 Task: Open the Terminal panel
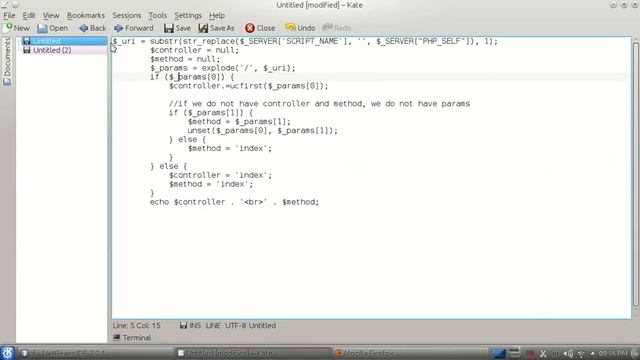point(132,338)
